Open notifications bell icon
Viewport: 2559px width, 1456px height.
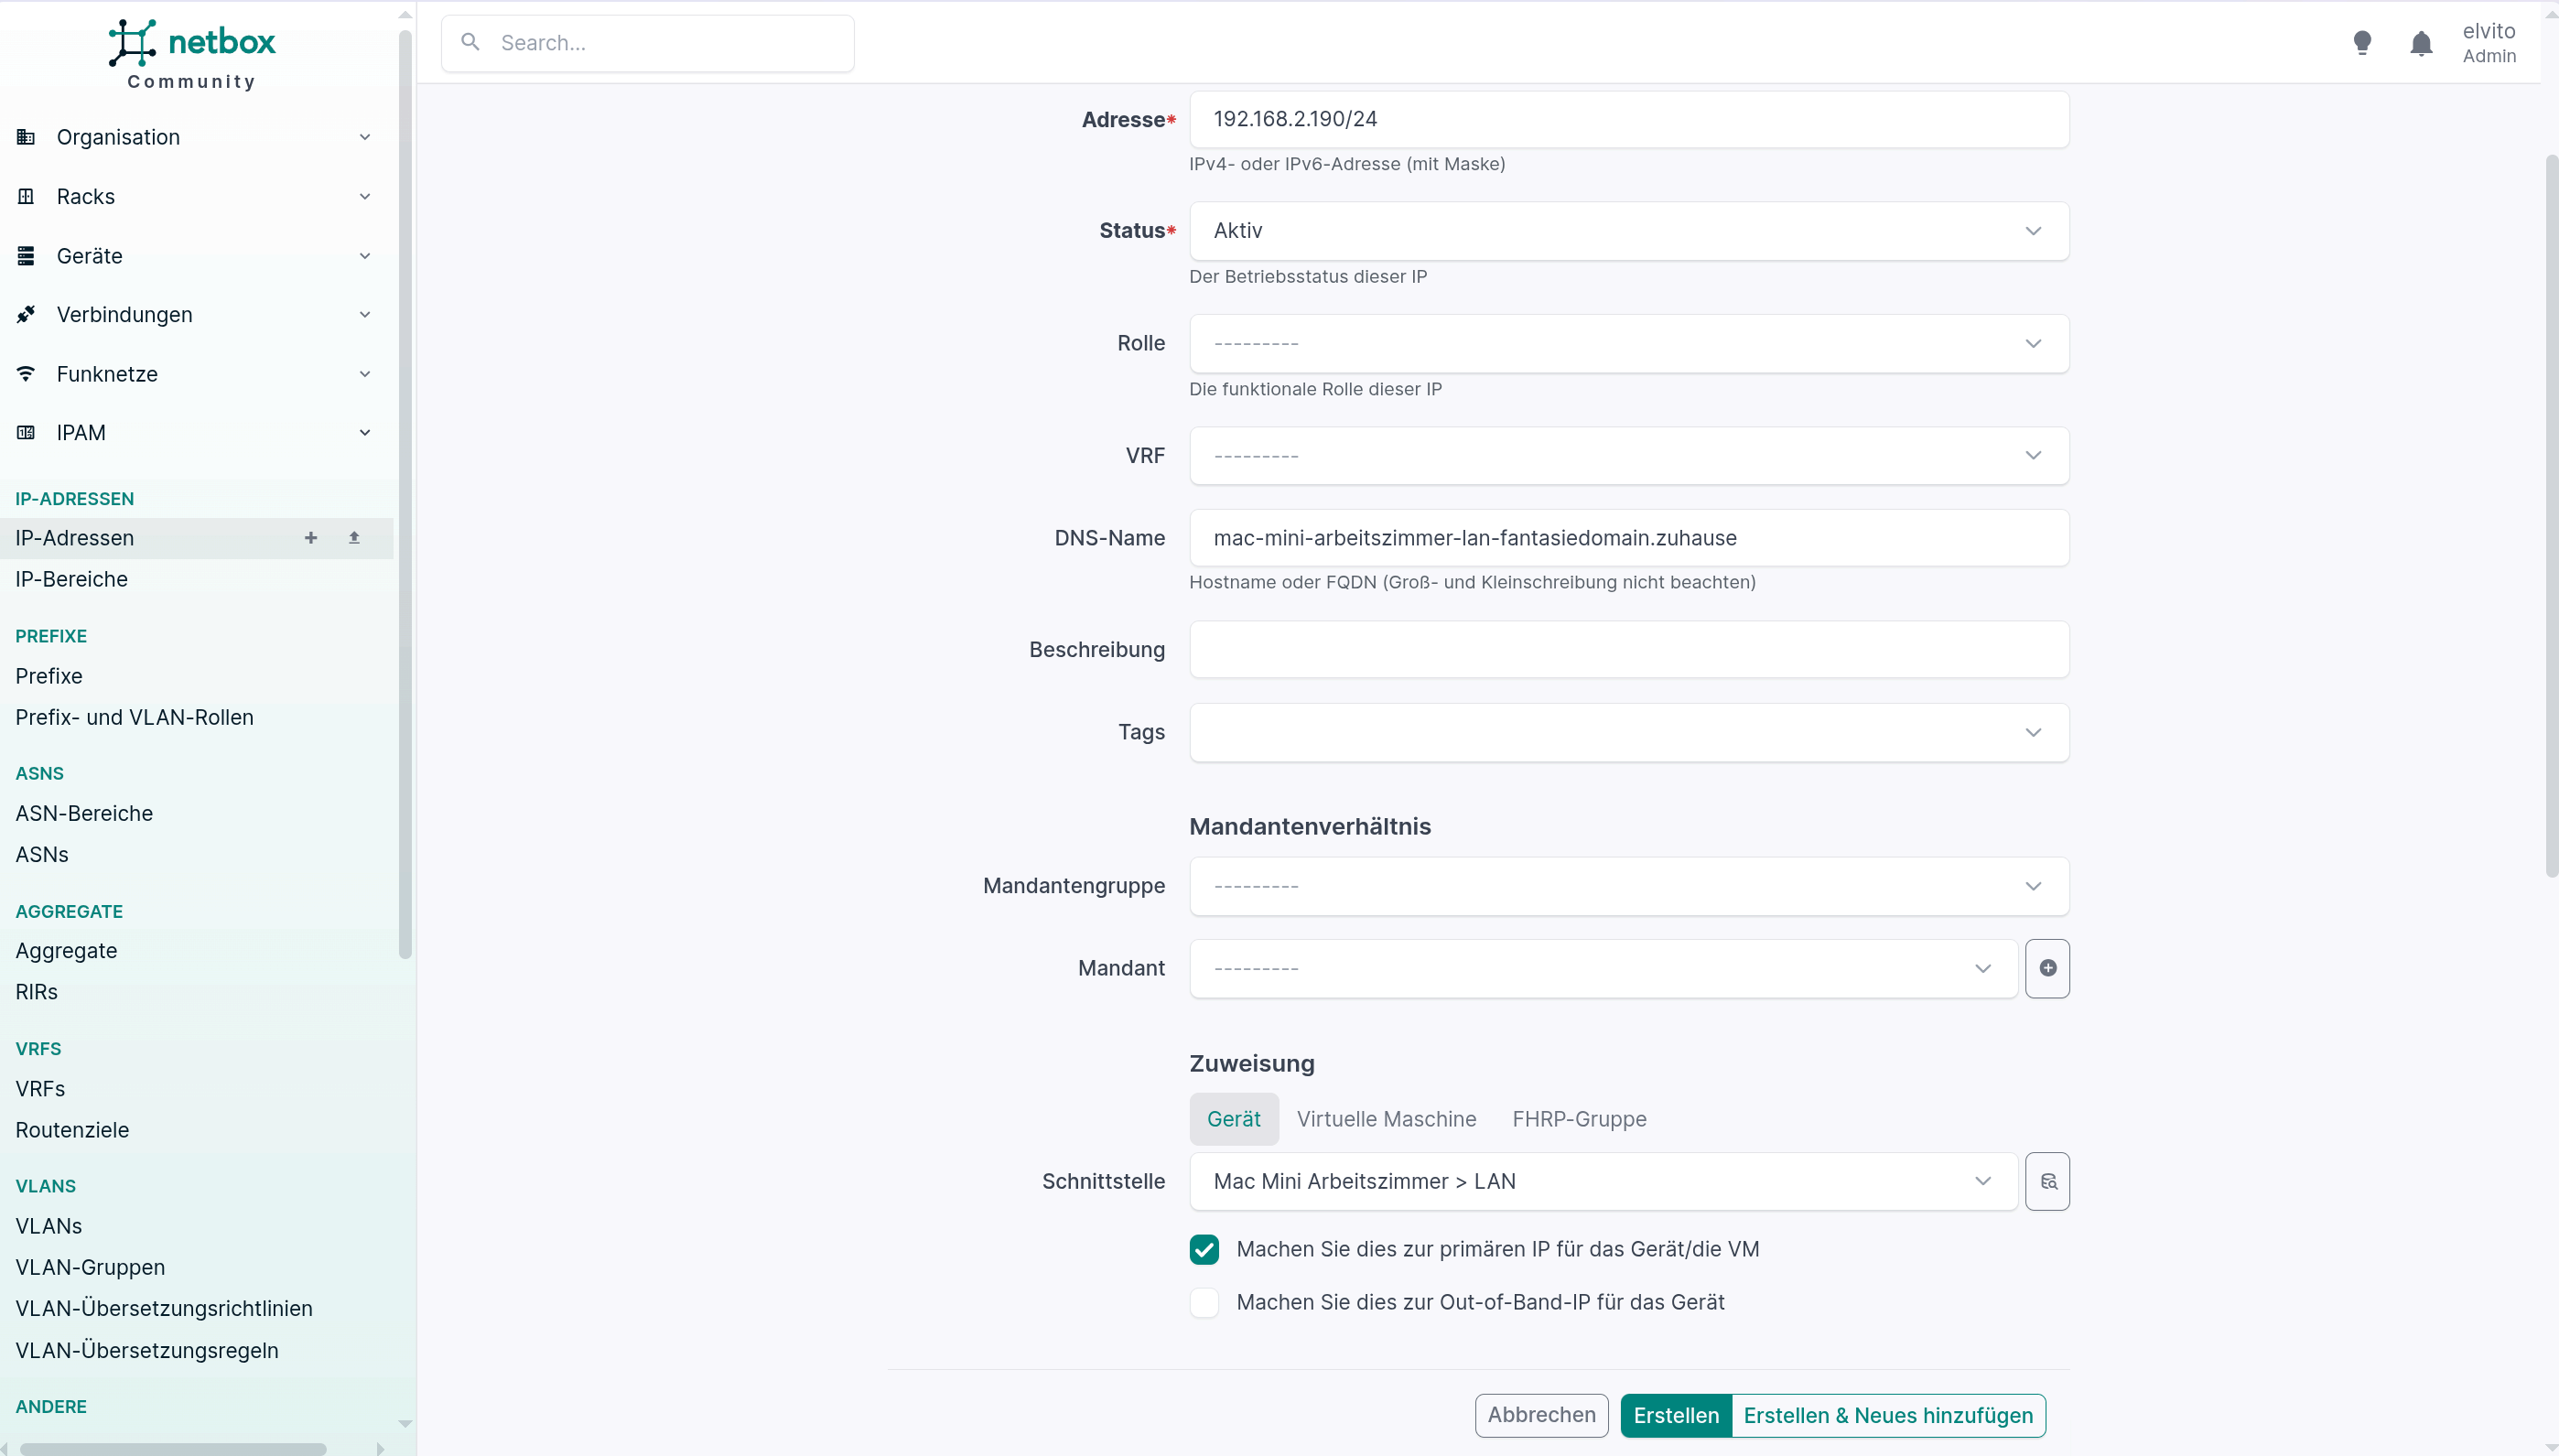coord(2421,43)
